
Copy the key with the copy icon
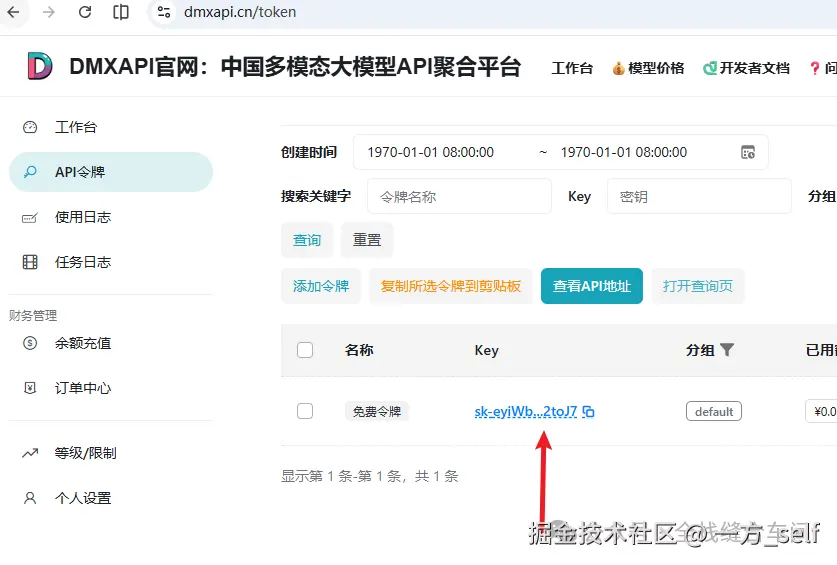(x=588, y=412)
